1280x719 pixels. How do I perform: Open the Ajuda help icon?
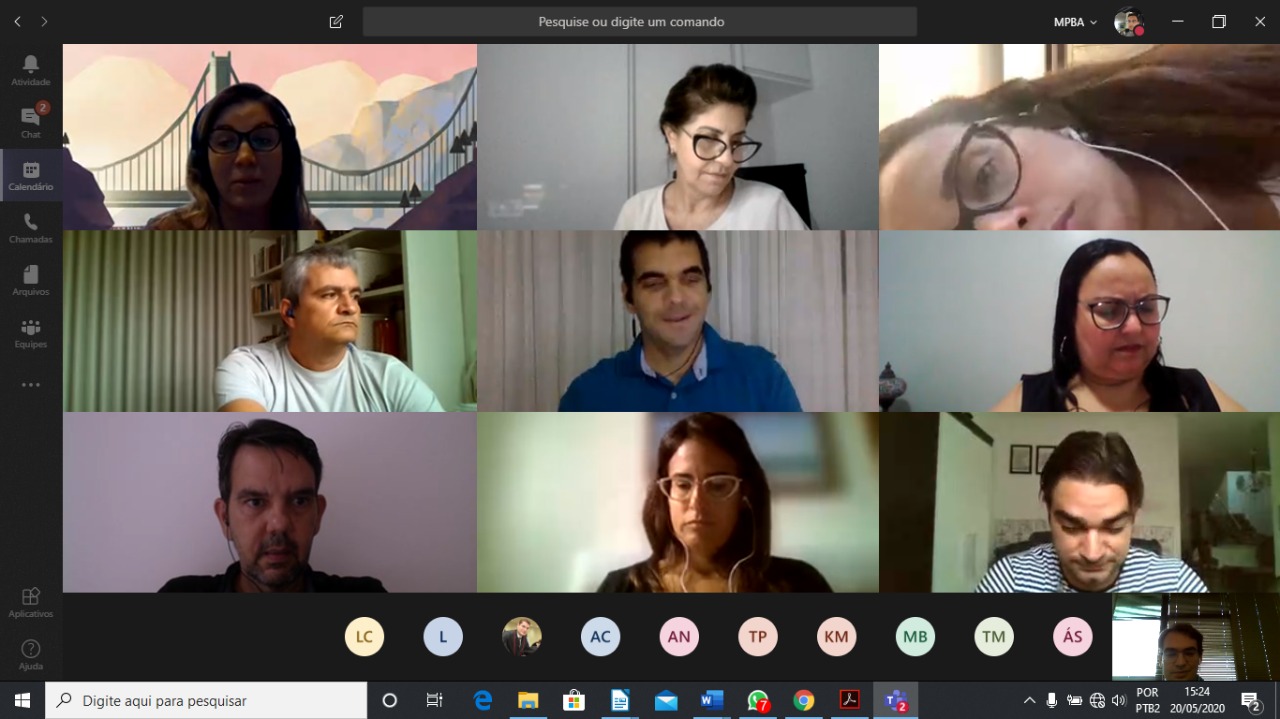(x=31, y=654)
